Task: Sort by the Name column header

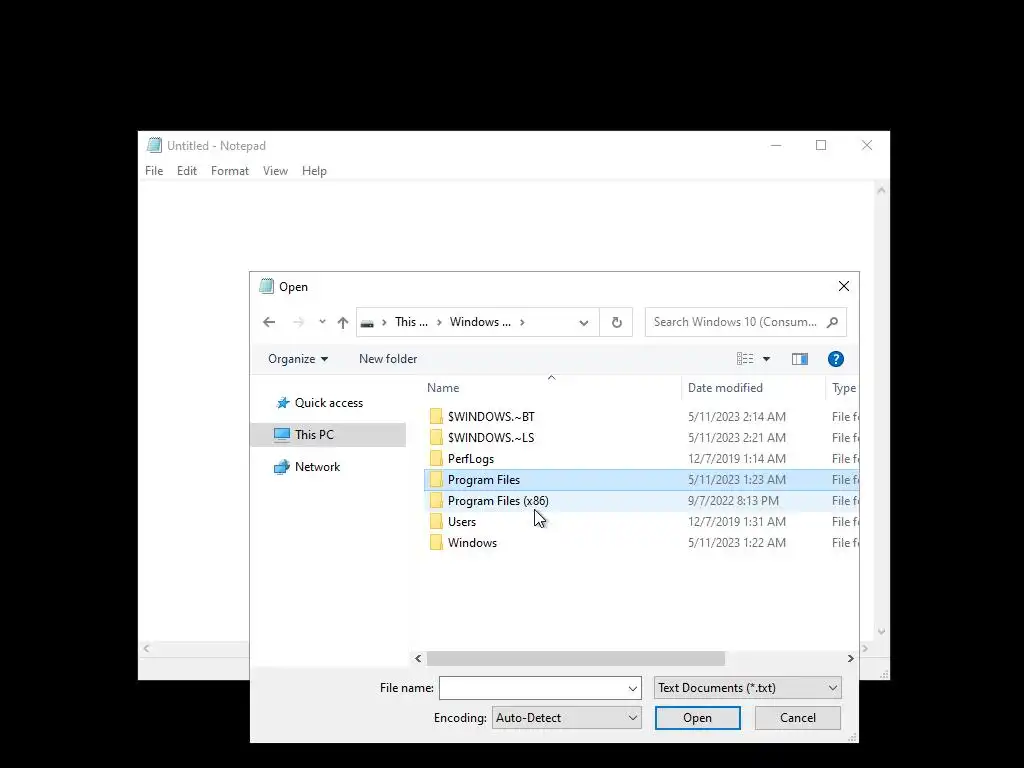Action: [443, 388]
